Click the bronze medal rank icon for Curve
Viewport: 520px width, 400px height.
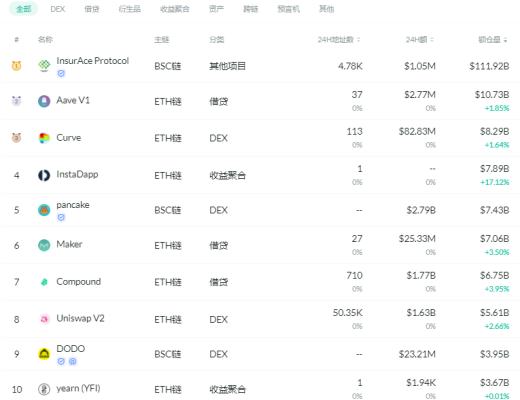coord(16,137)
